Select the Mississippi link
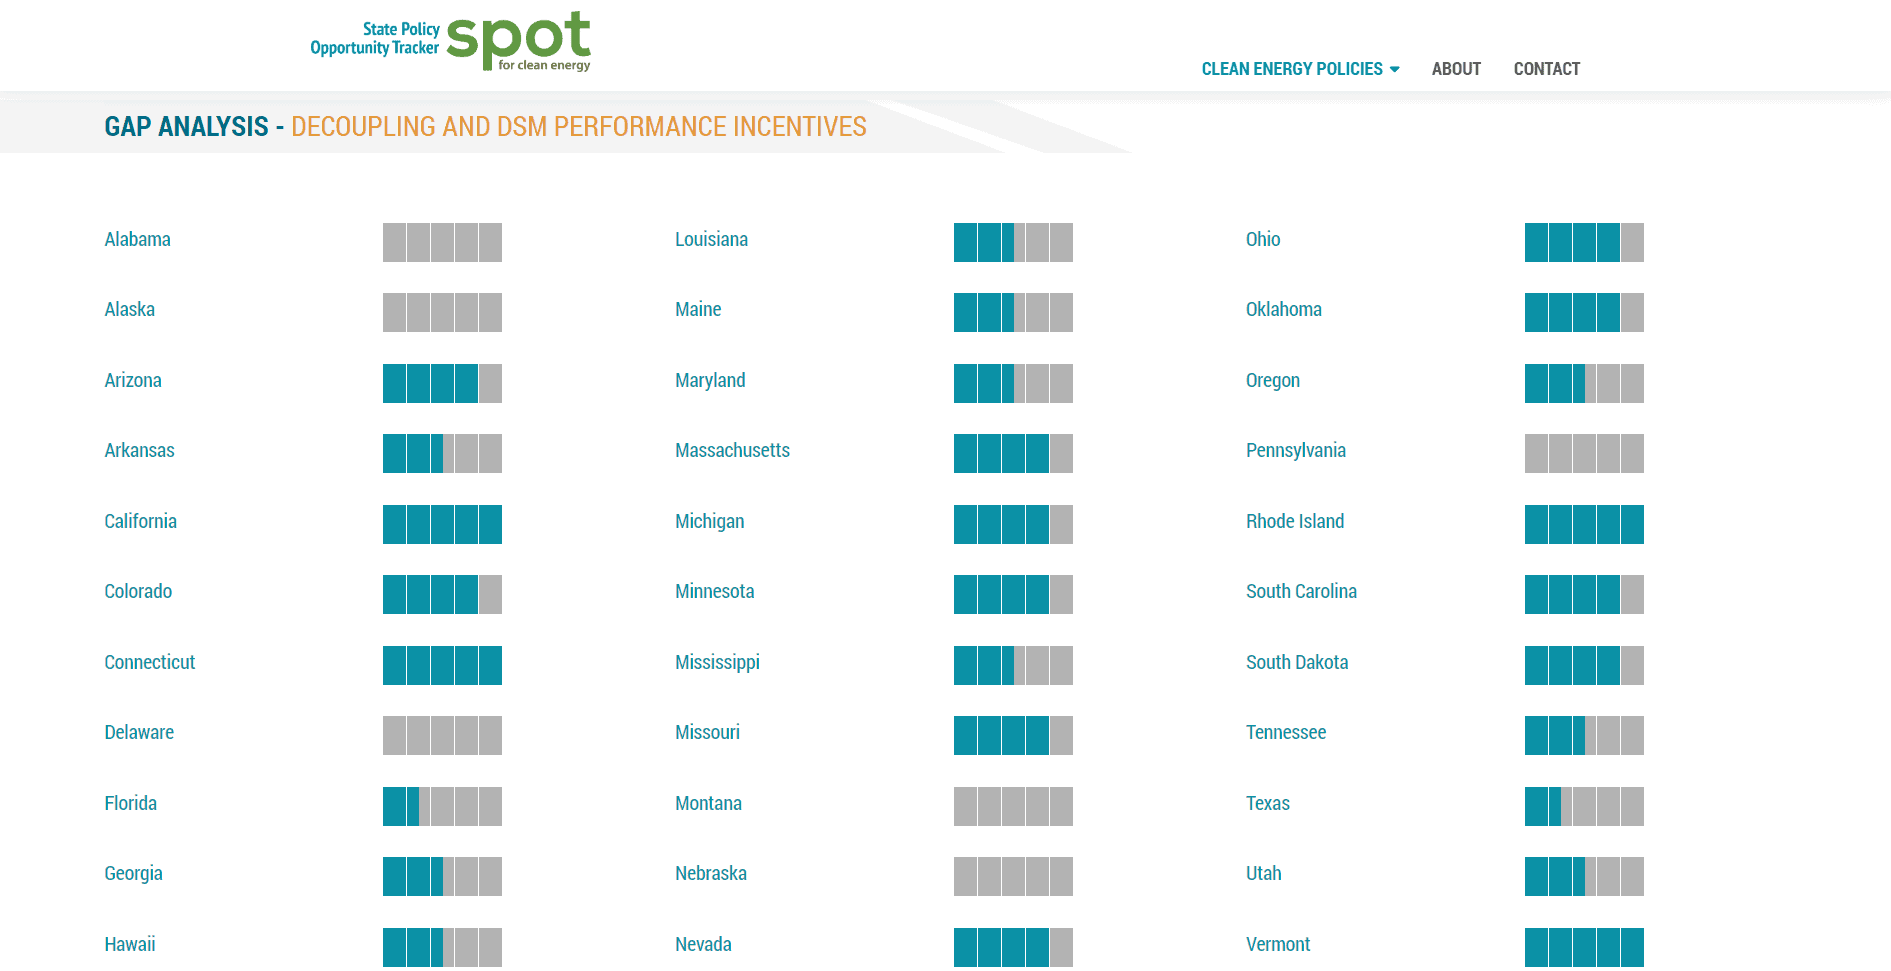The height and width of the screenshot is (971, 1891). [x=717, y=663]
